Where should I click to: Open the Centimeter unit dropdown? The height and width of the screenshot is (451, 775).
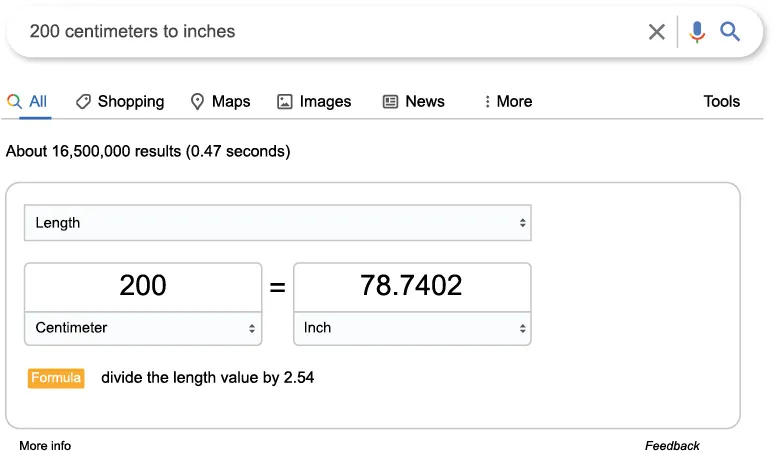[x=143, y=328]
